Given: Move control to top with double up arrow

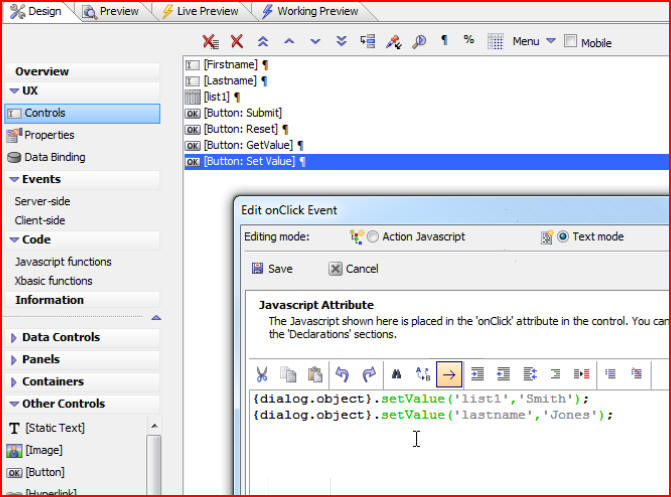Looking at the screenshot, I should 263,42.
